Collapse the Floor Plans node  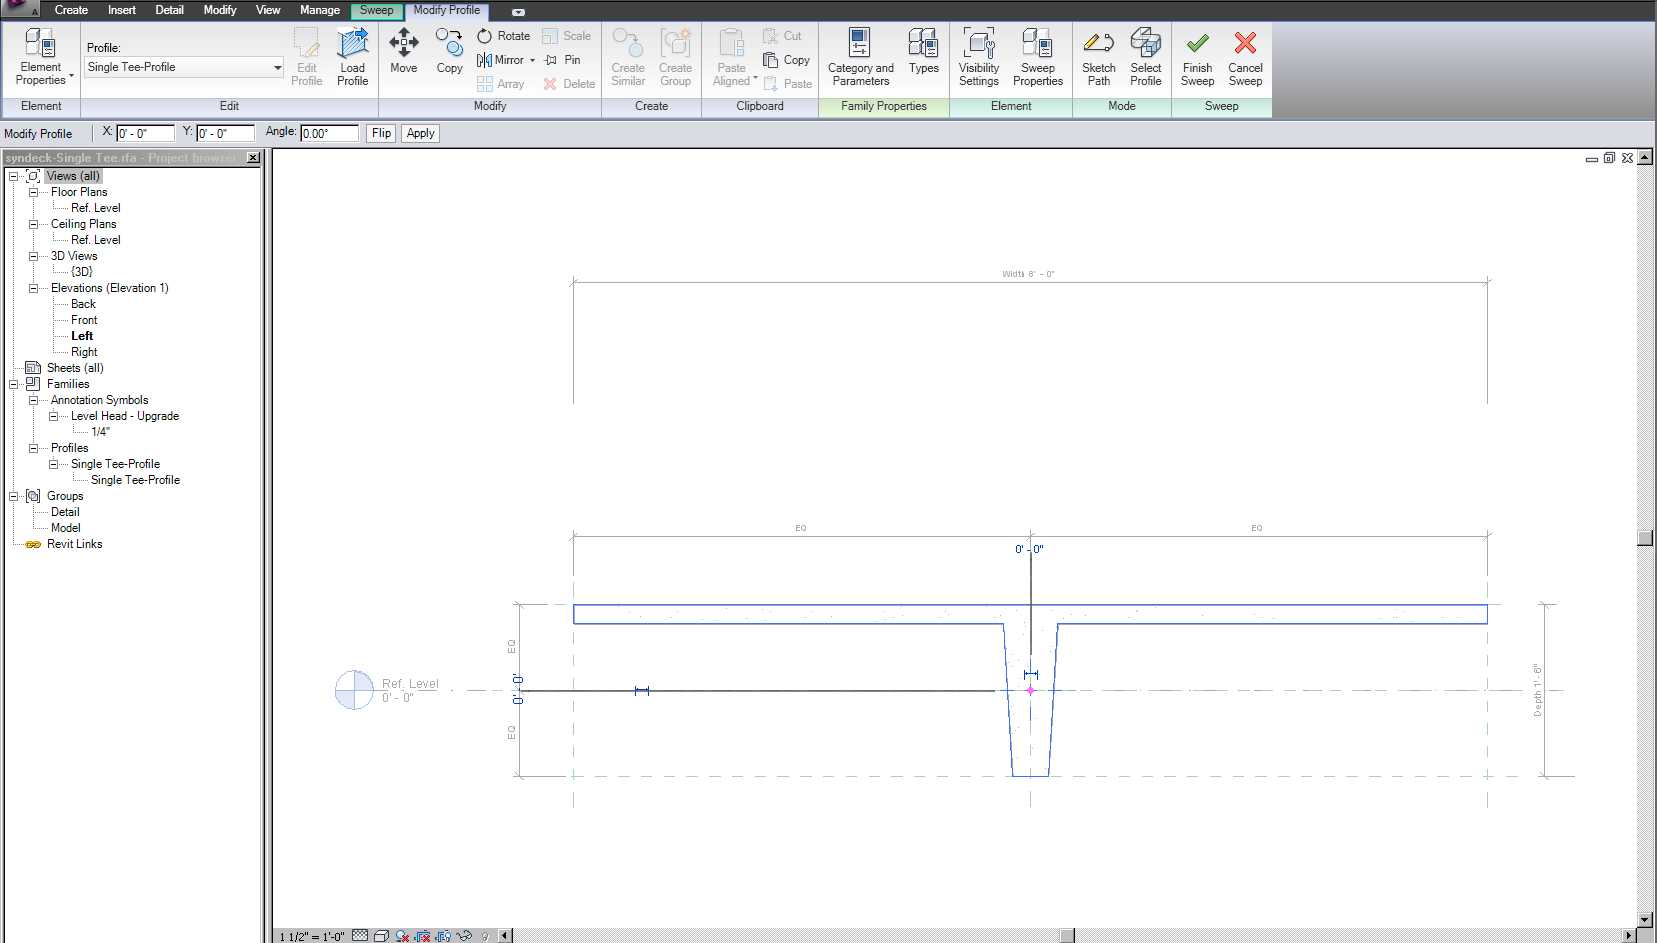pyautogui.click(x=33, y=192)
